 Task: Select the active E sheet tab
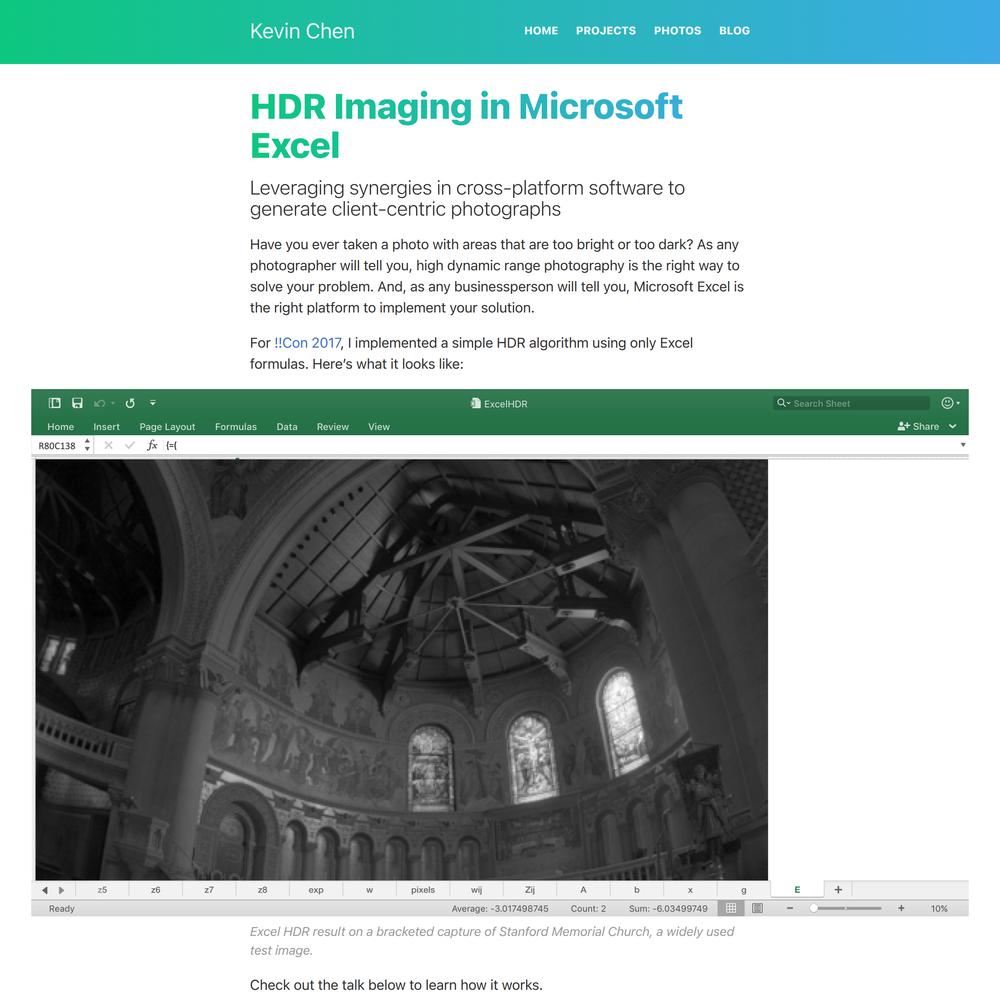coord(797,890)
